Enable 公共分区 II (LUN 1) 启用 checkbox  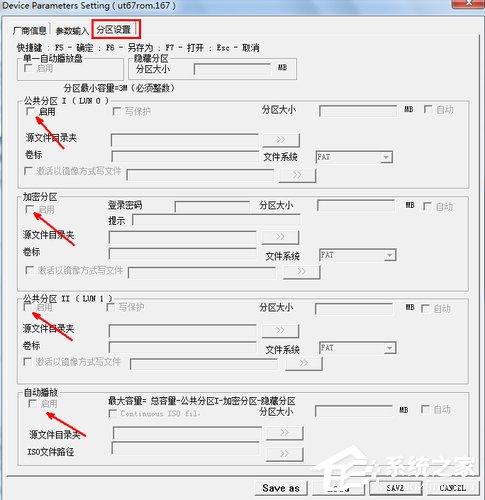click(x=28, y=306)
